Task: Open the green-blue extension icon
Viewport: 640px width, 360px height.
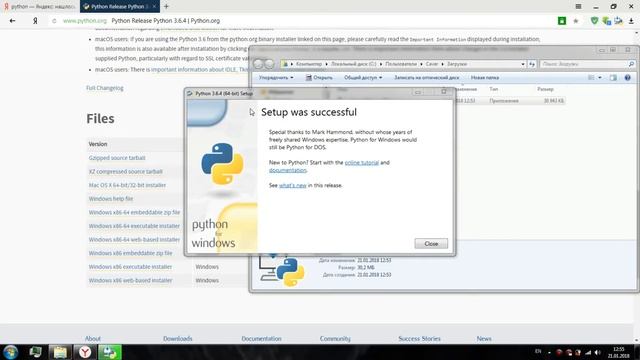Action: point(607,21)
